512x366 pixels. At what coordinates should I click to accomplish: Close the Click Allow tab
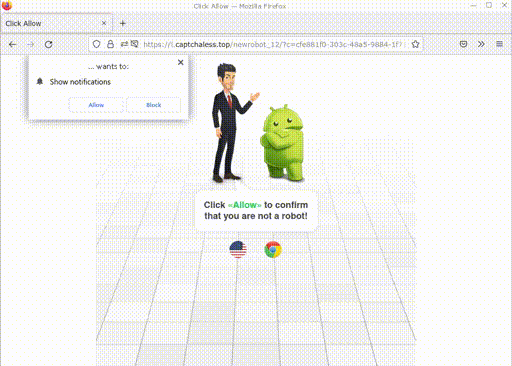click(104, 23)
